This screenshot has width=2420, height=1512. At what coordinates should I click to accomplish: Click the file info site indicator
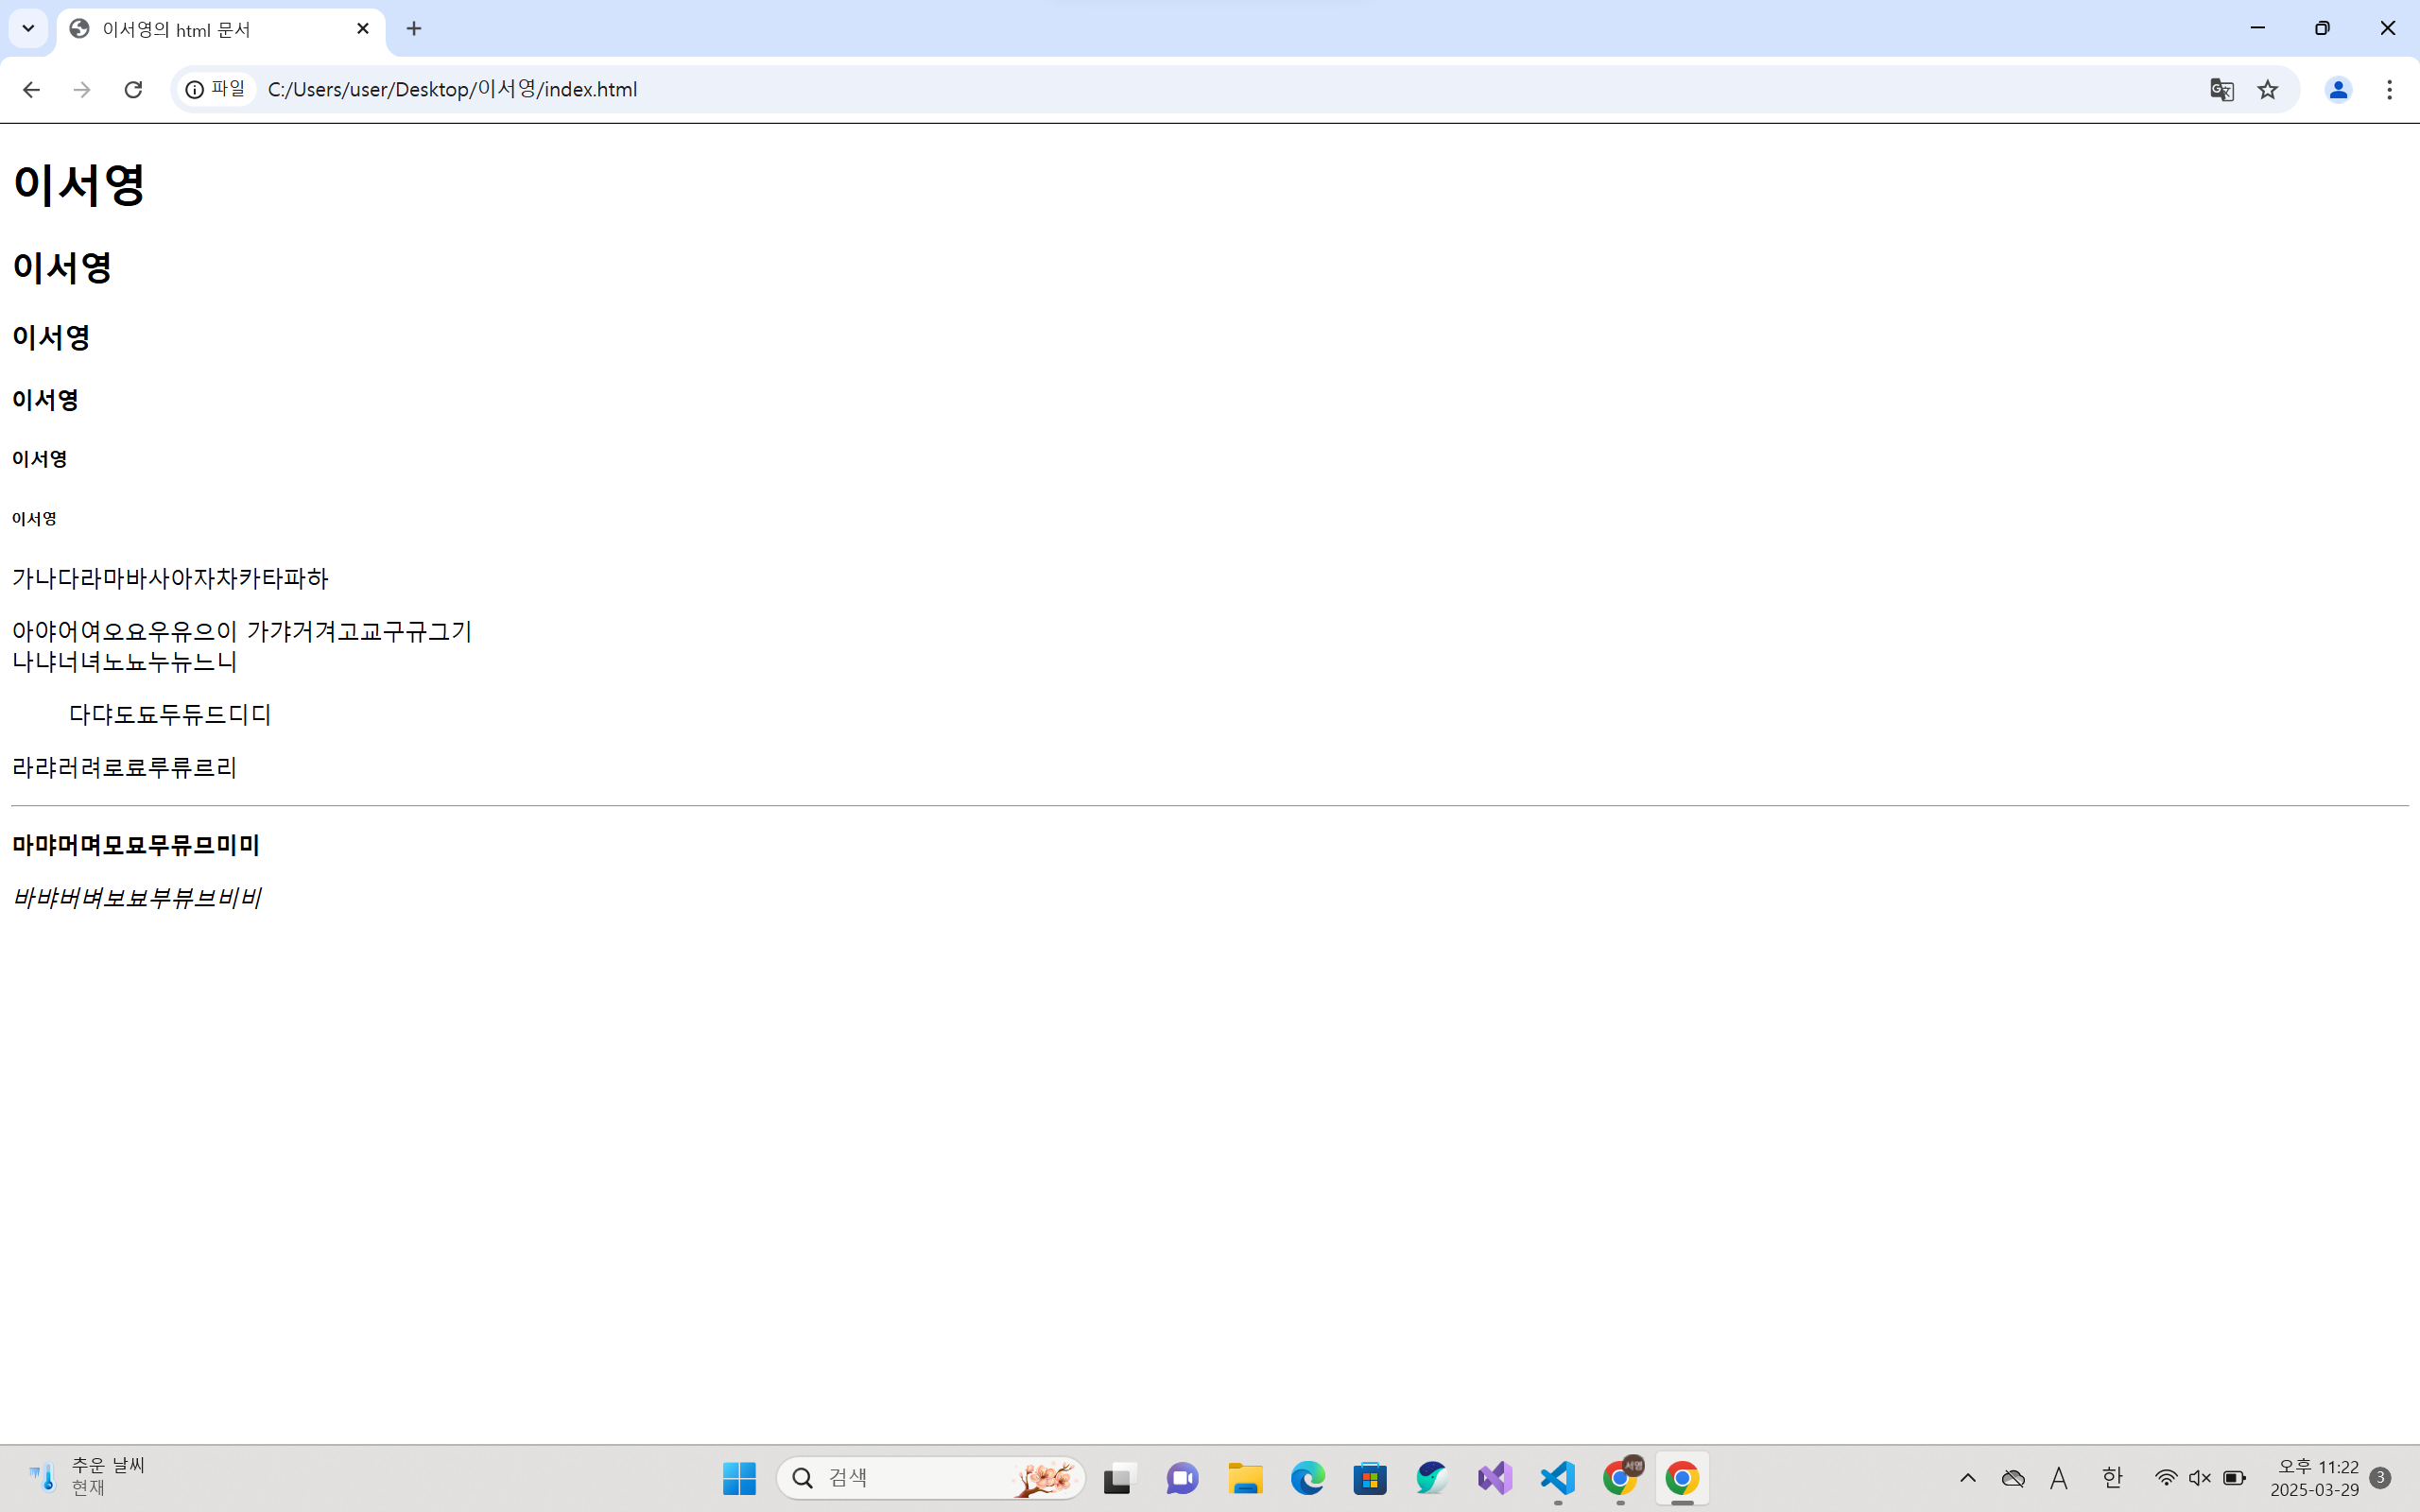[x=216, y=90]
